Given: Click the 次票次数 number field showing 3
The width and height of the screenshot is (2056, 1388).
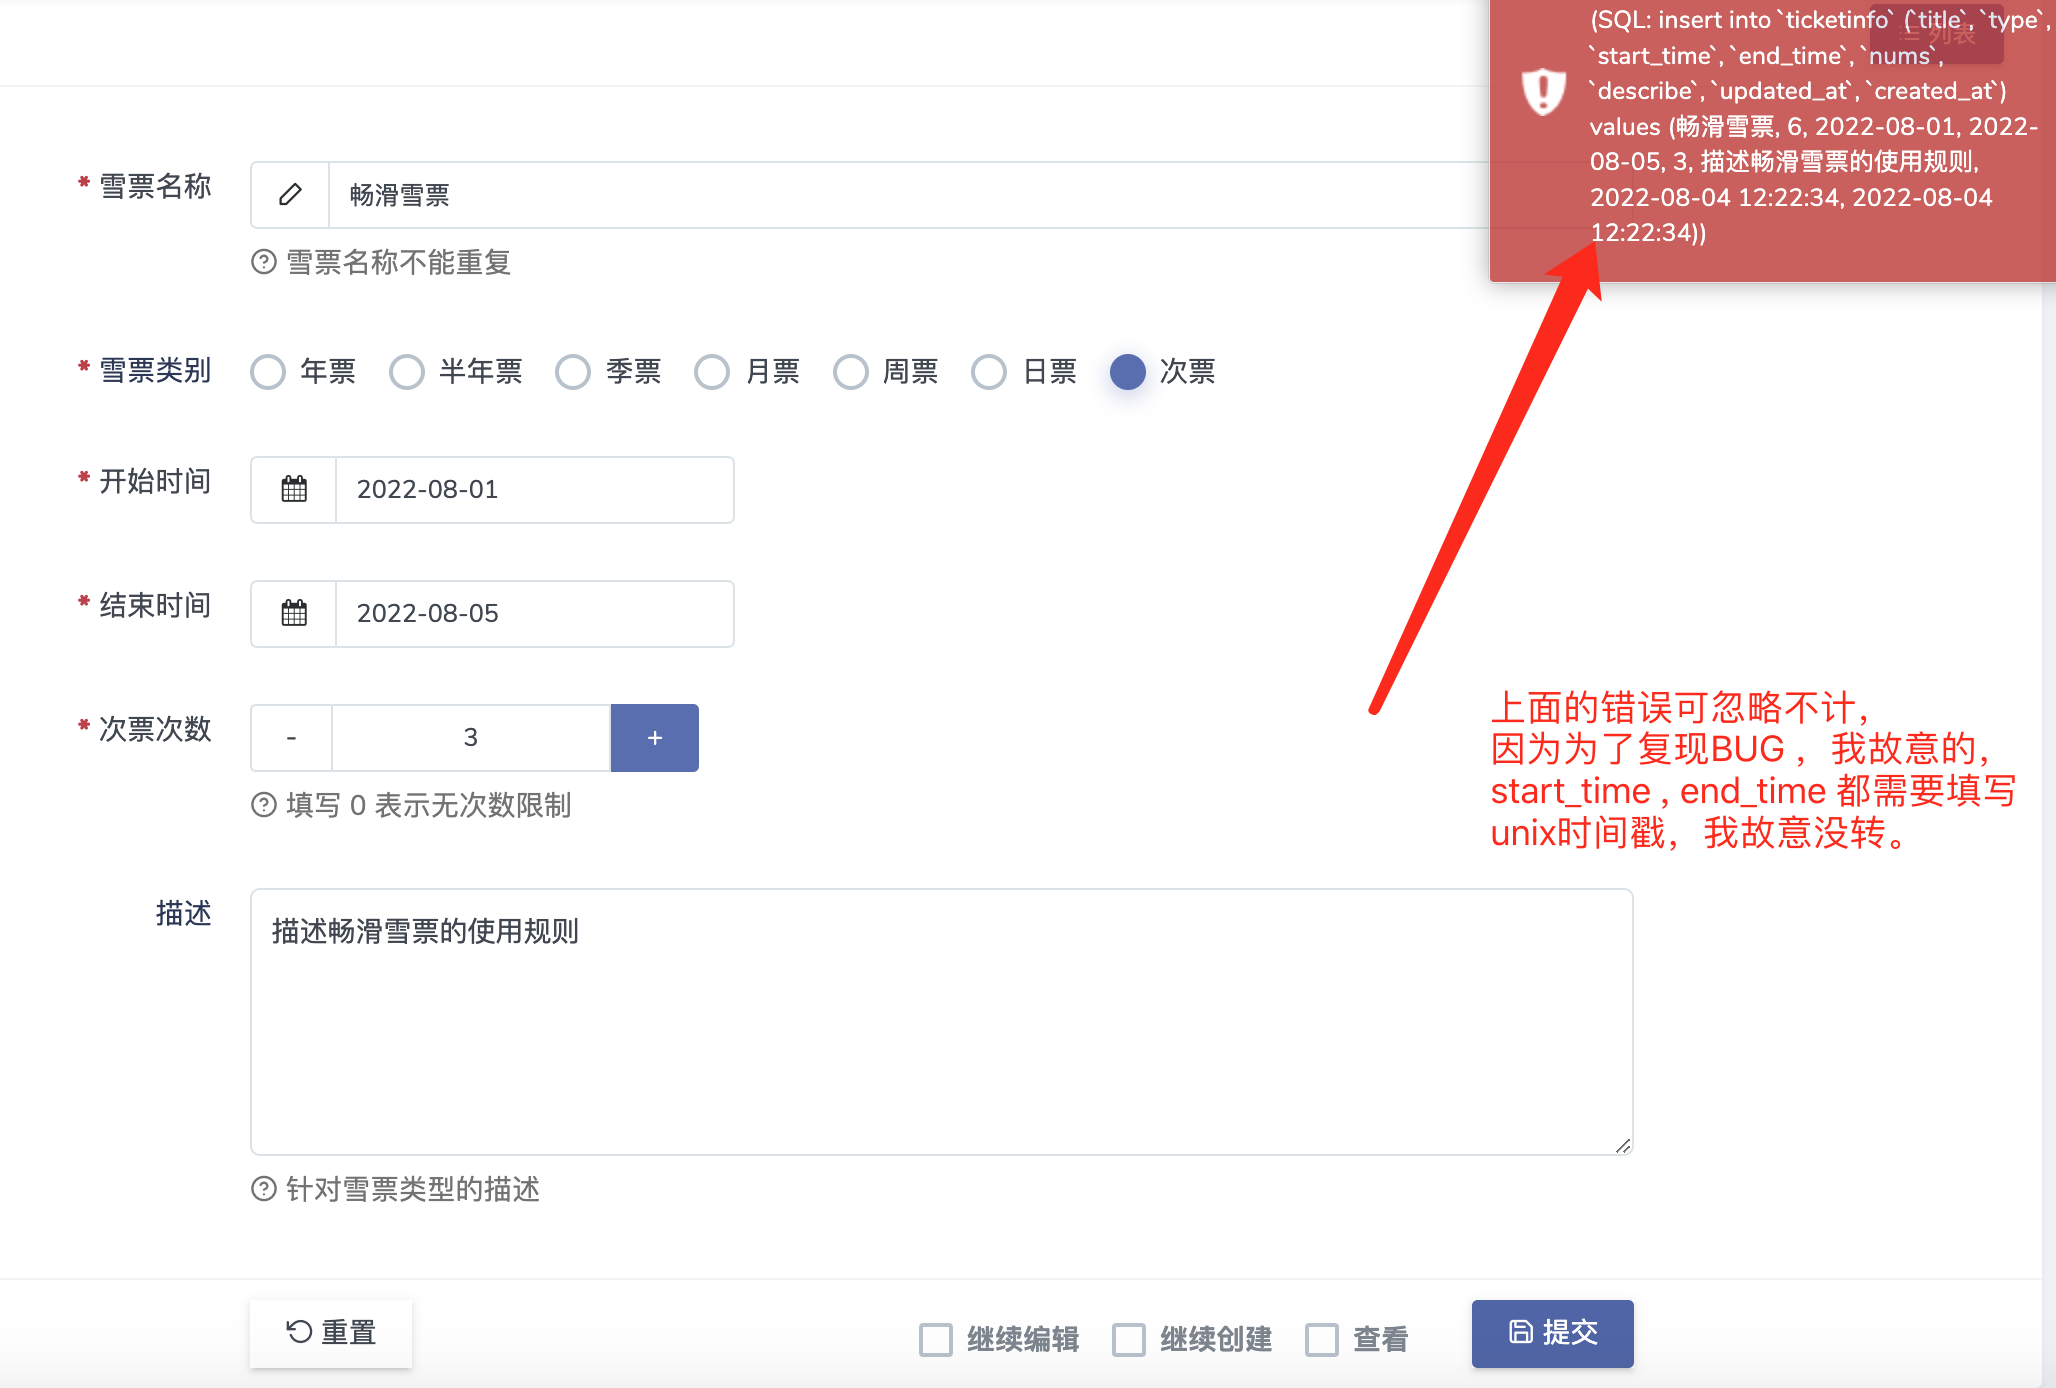Looking at the screenshot, I should coord(471,738).
